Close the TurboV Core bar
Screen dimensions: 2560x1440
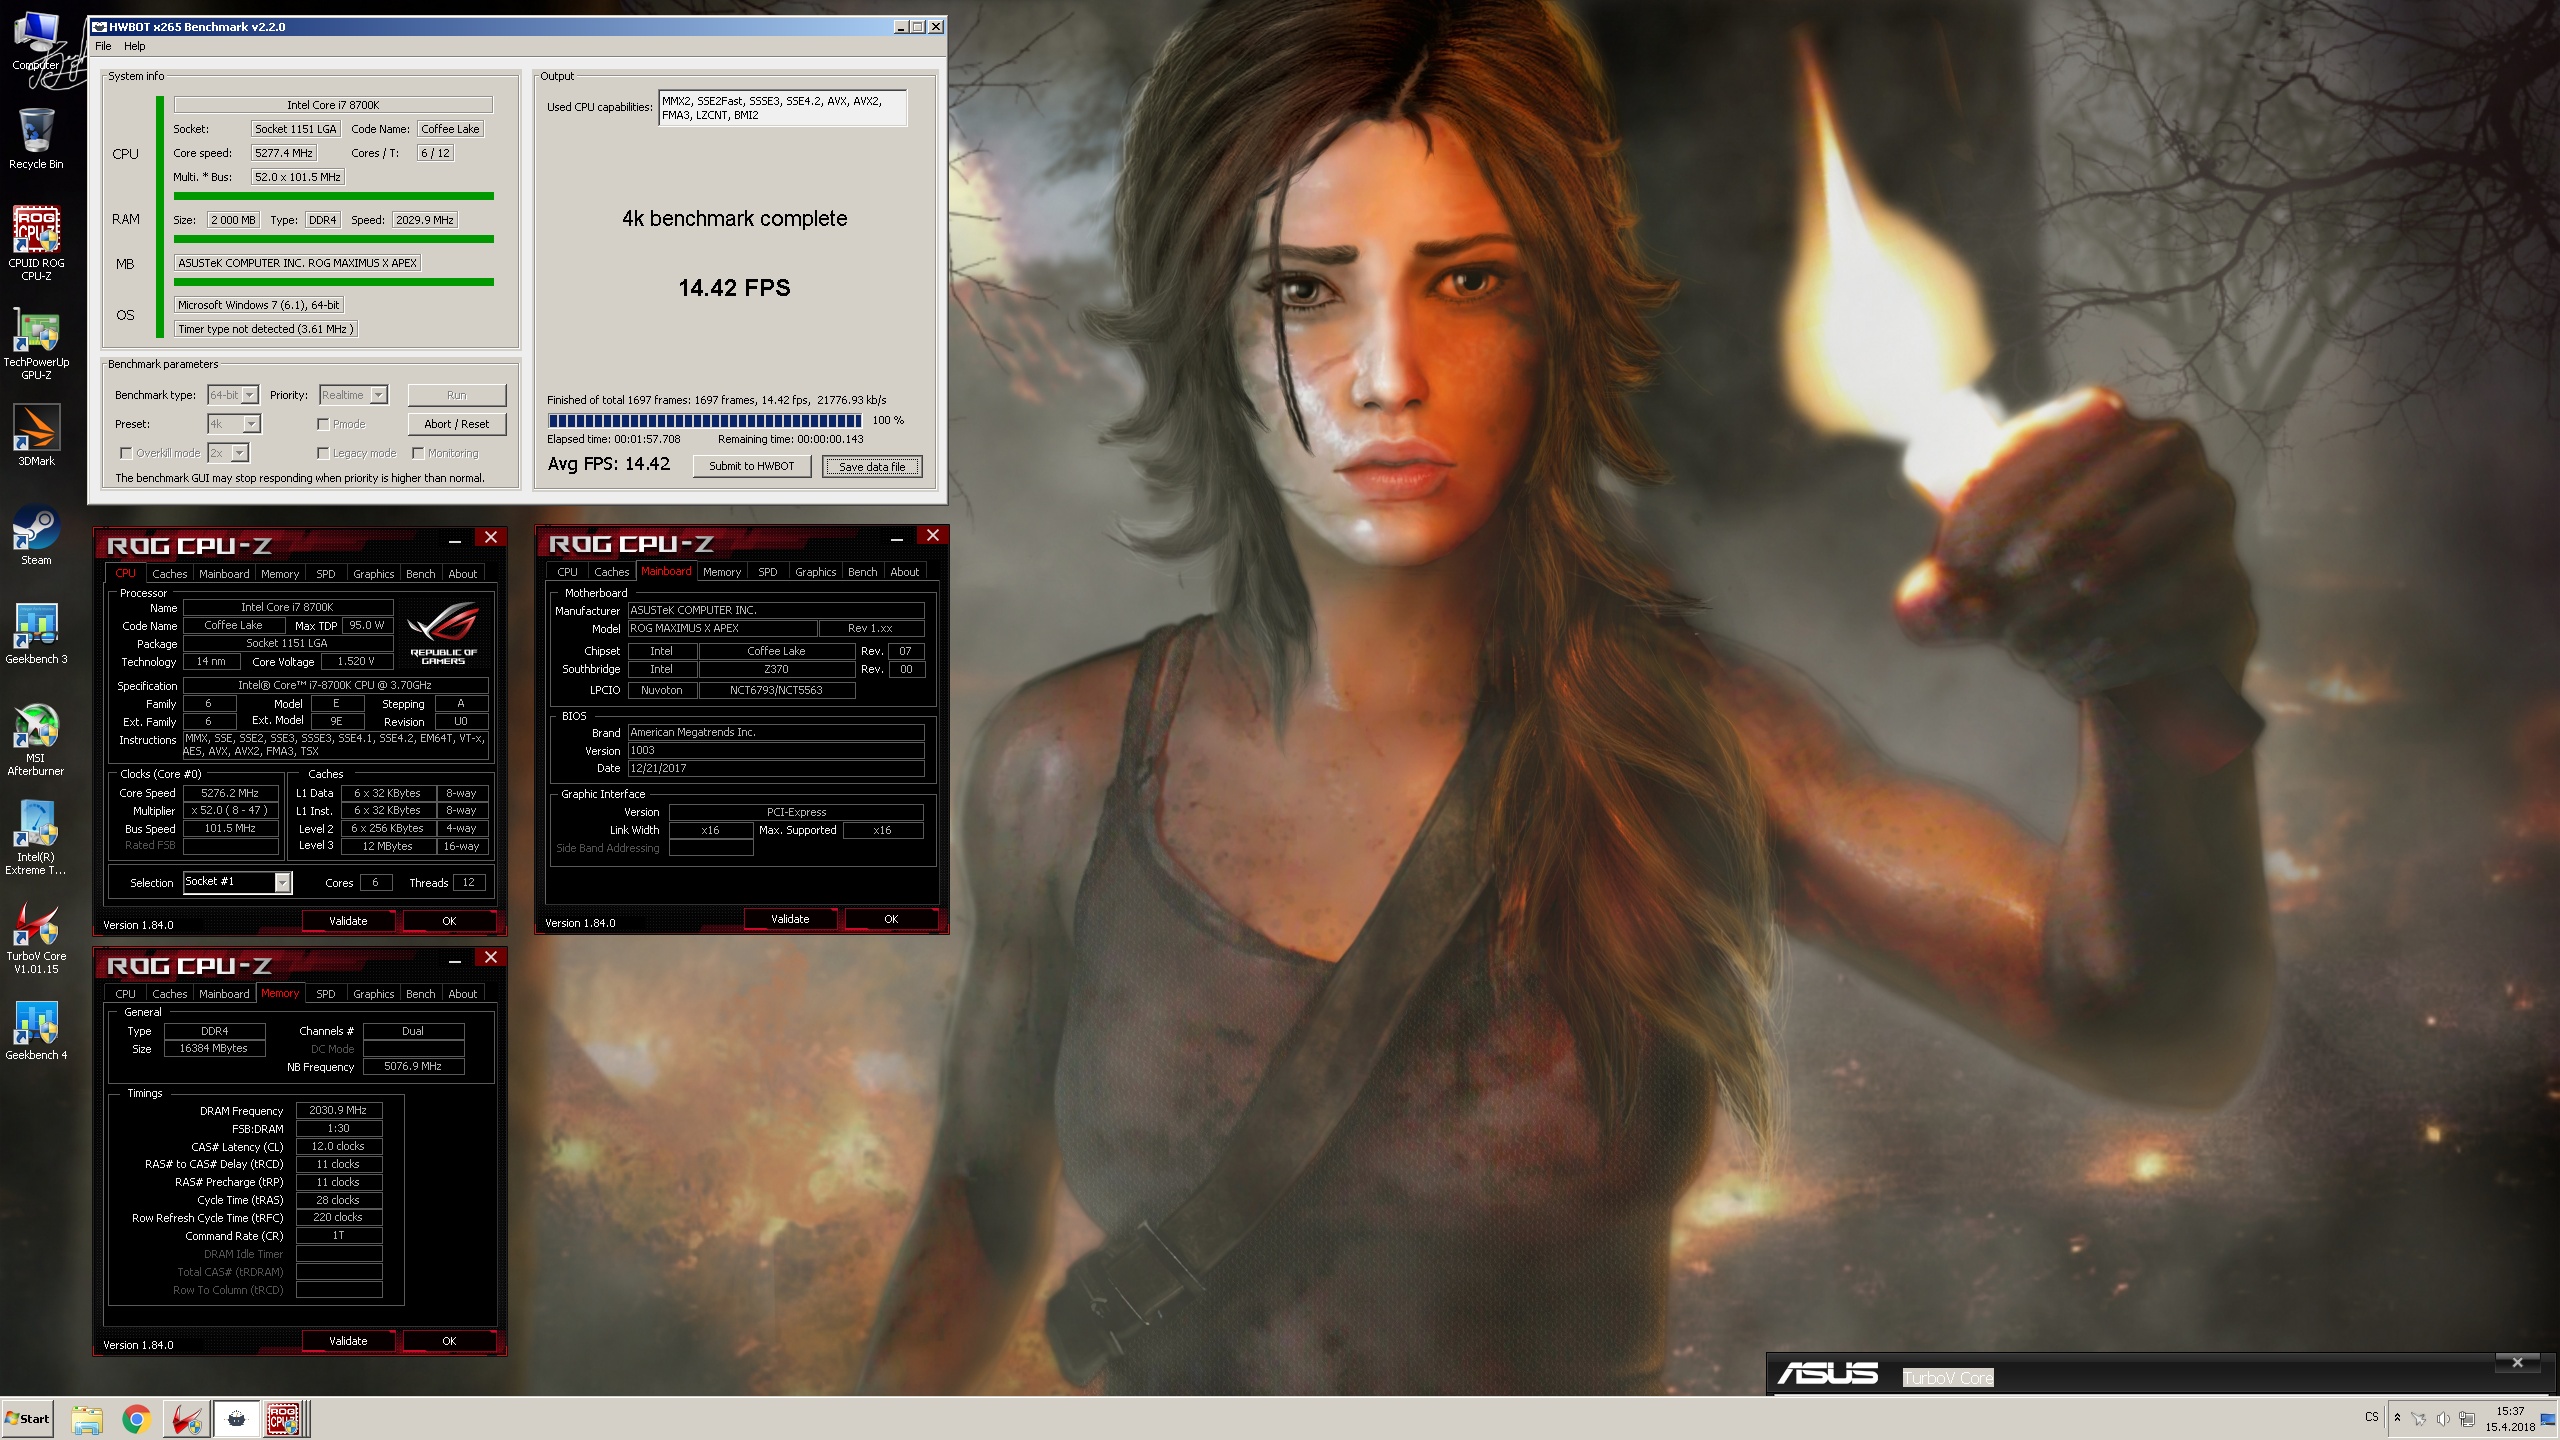click(2517, 1362)
